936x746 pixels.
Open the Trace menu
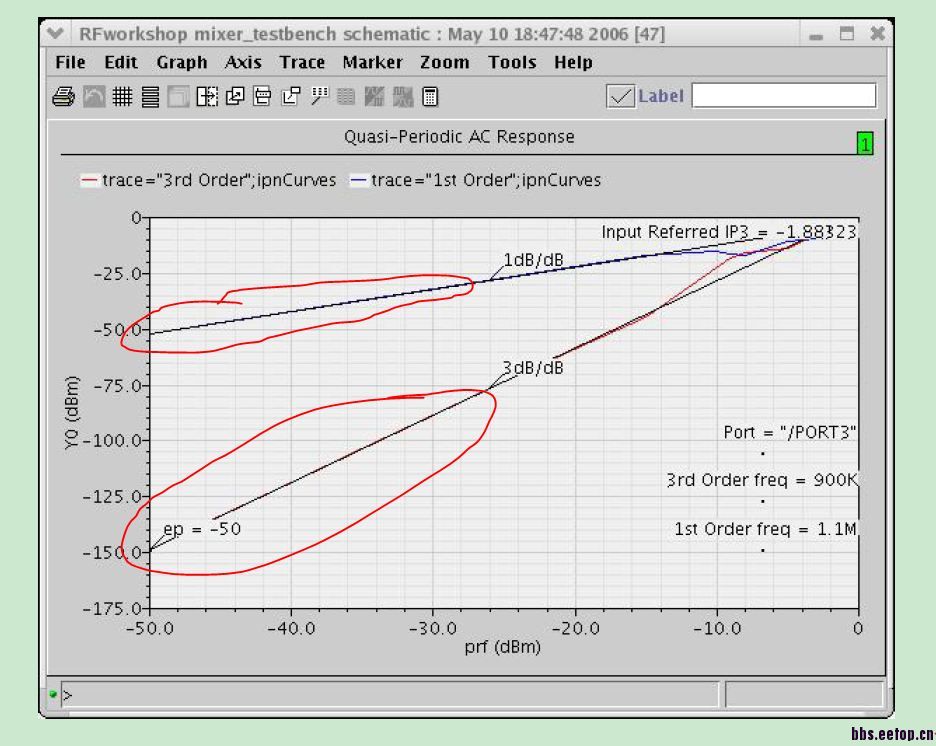pos(302,62)
